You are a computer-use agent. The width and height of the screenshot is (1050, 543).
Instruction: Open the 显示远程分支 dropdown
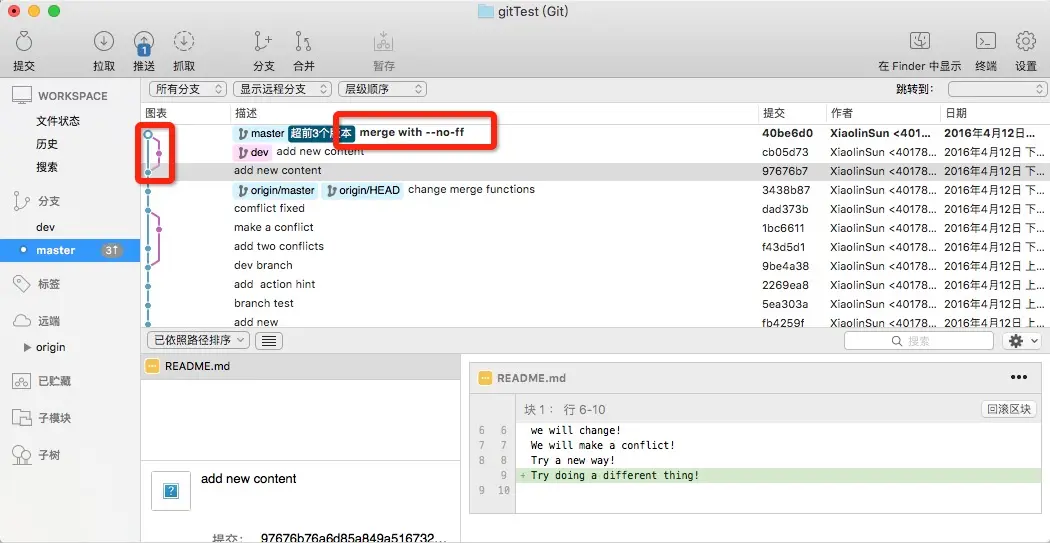pos(282,88)
